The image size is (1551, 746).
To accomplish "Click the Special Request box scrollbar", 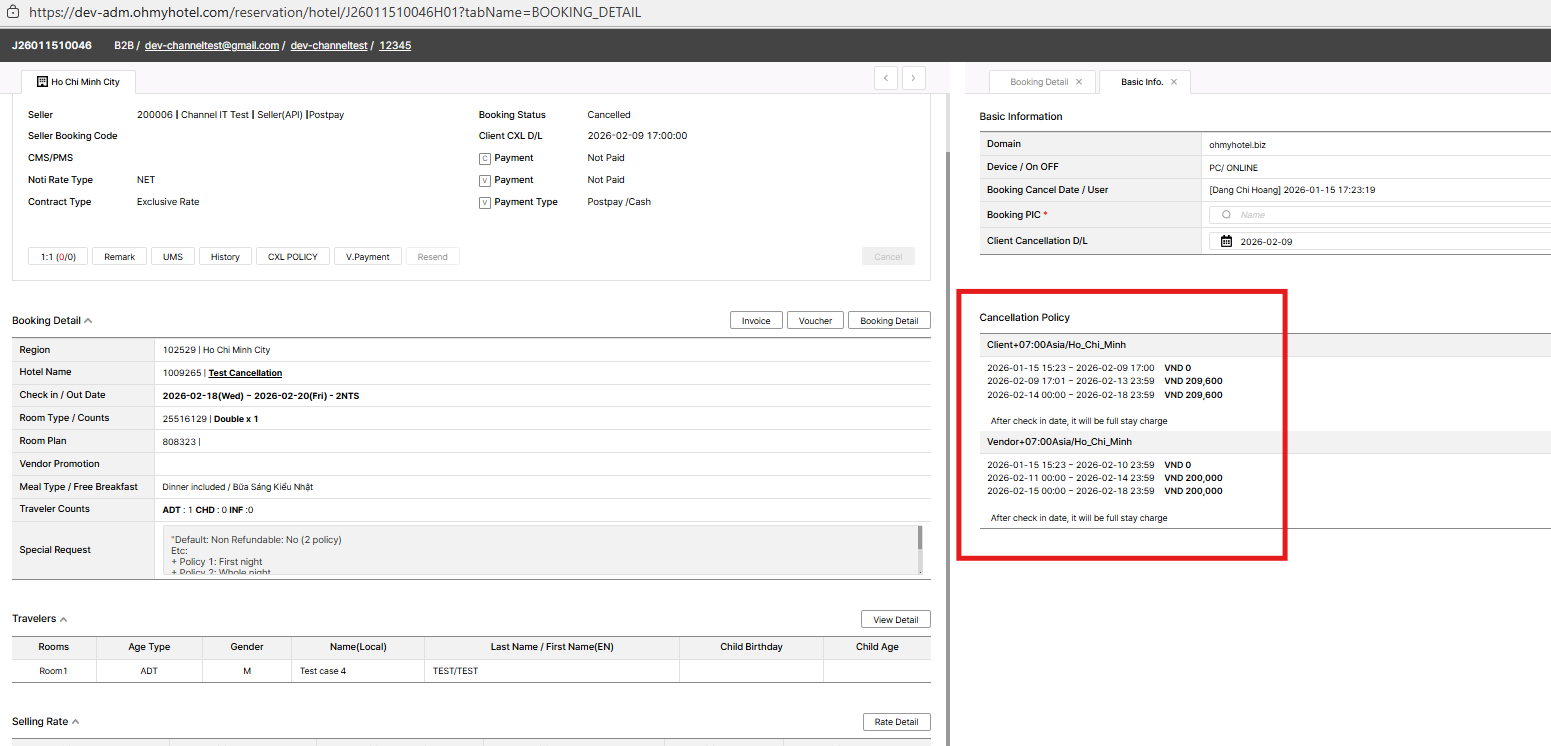I will pyautogui.click(x=919, y=540).
